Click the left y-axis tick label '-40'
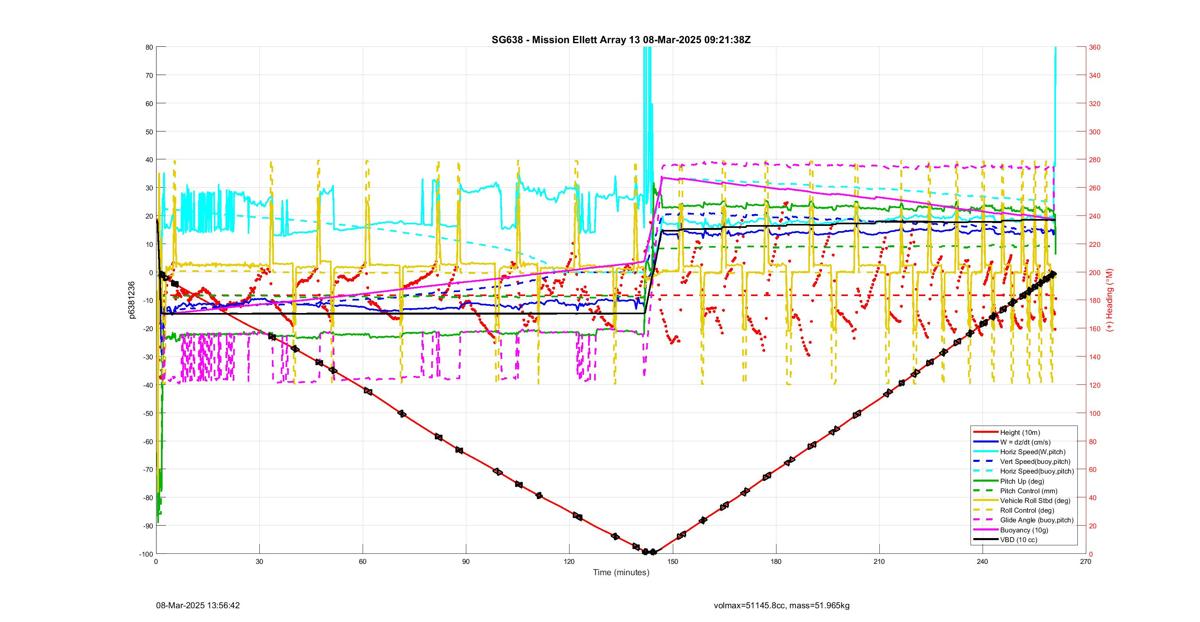Screen dimensions: 1200x622 147,385
